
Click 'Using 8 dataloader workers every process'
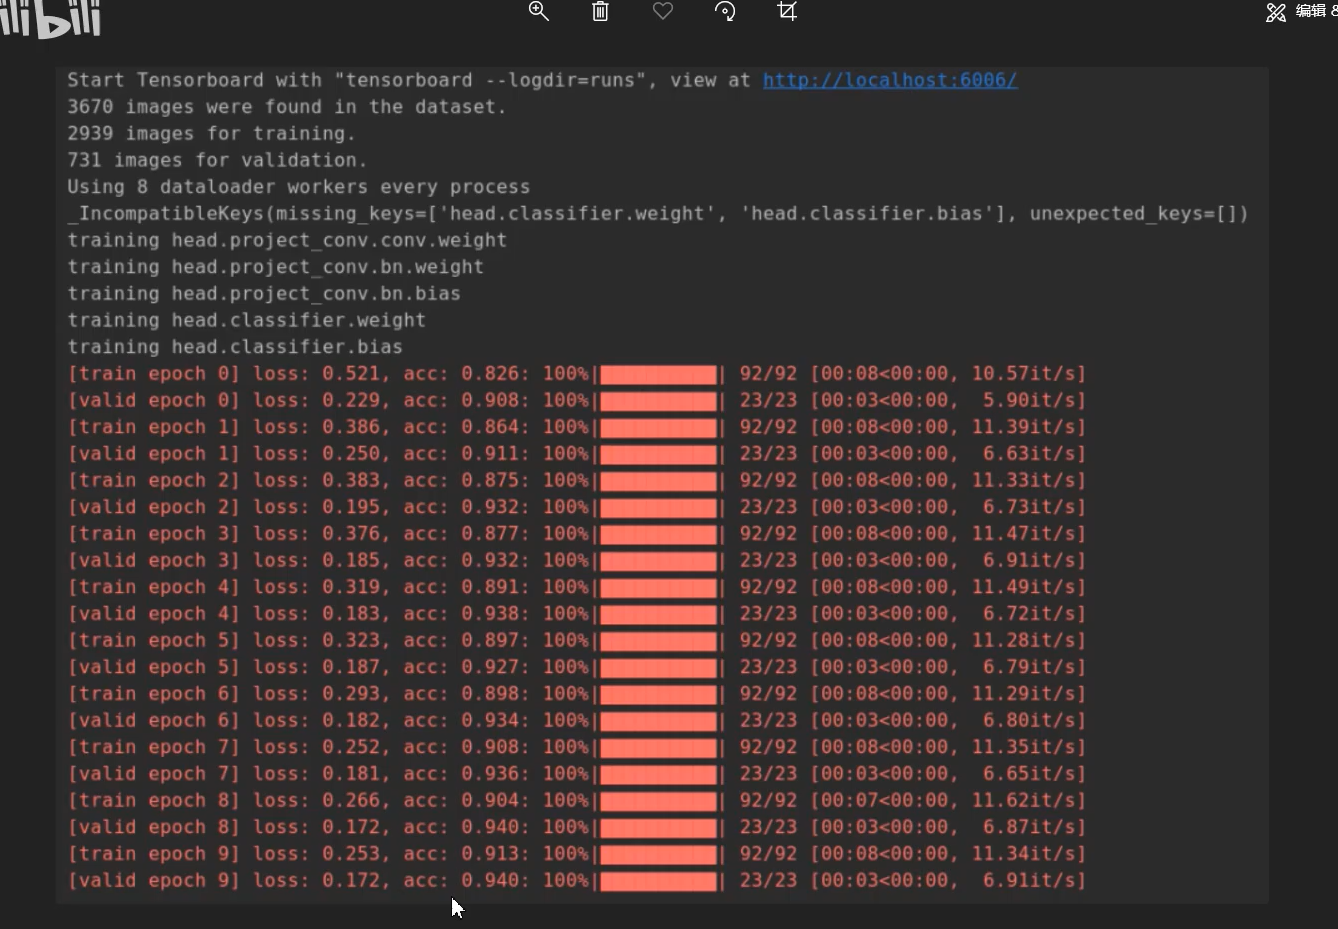pyautogui.click(x=299, y=187)
